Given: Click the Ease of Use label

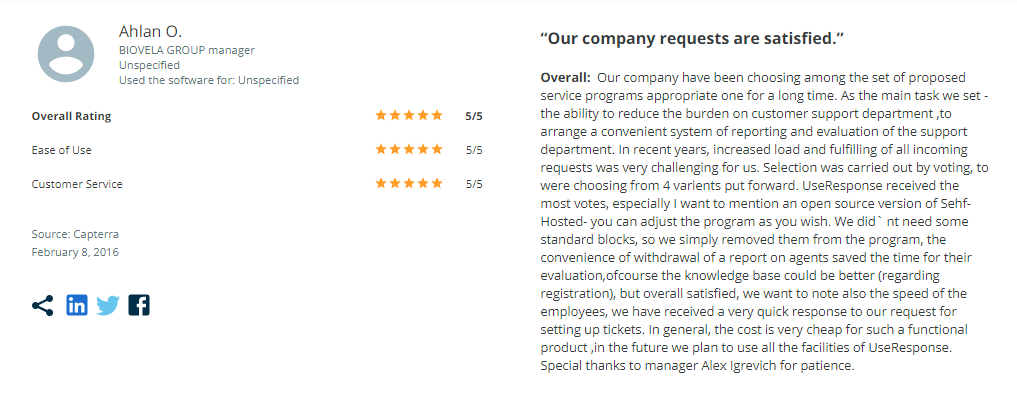Looking at the screenshot, I should tap(62, 151).
